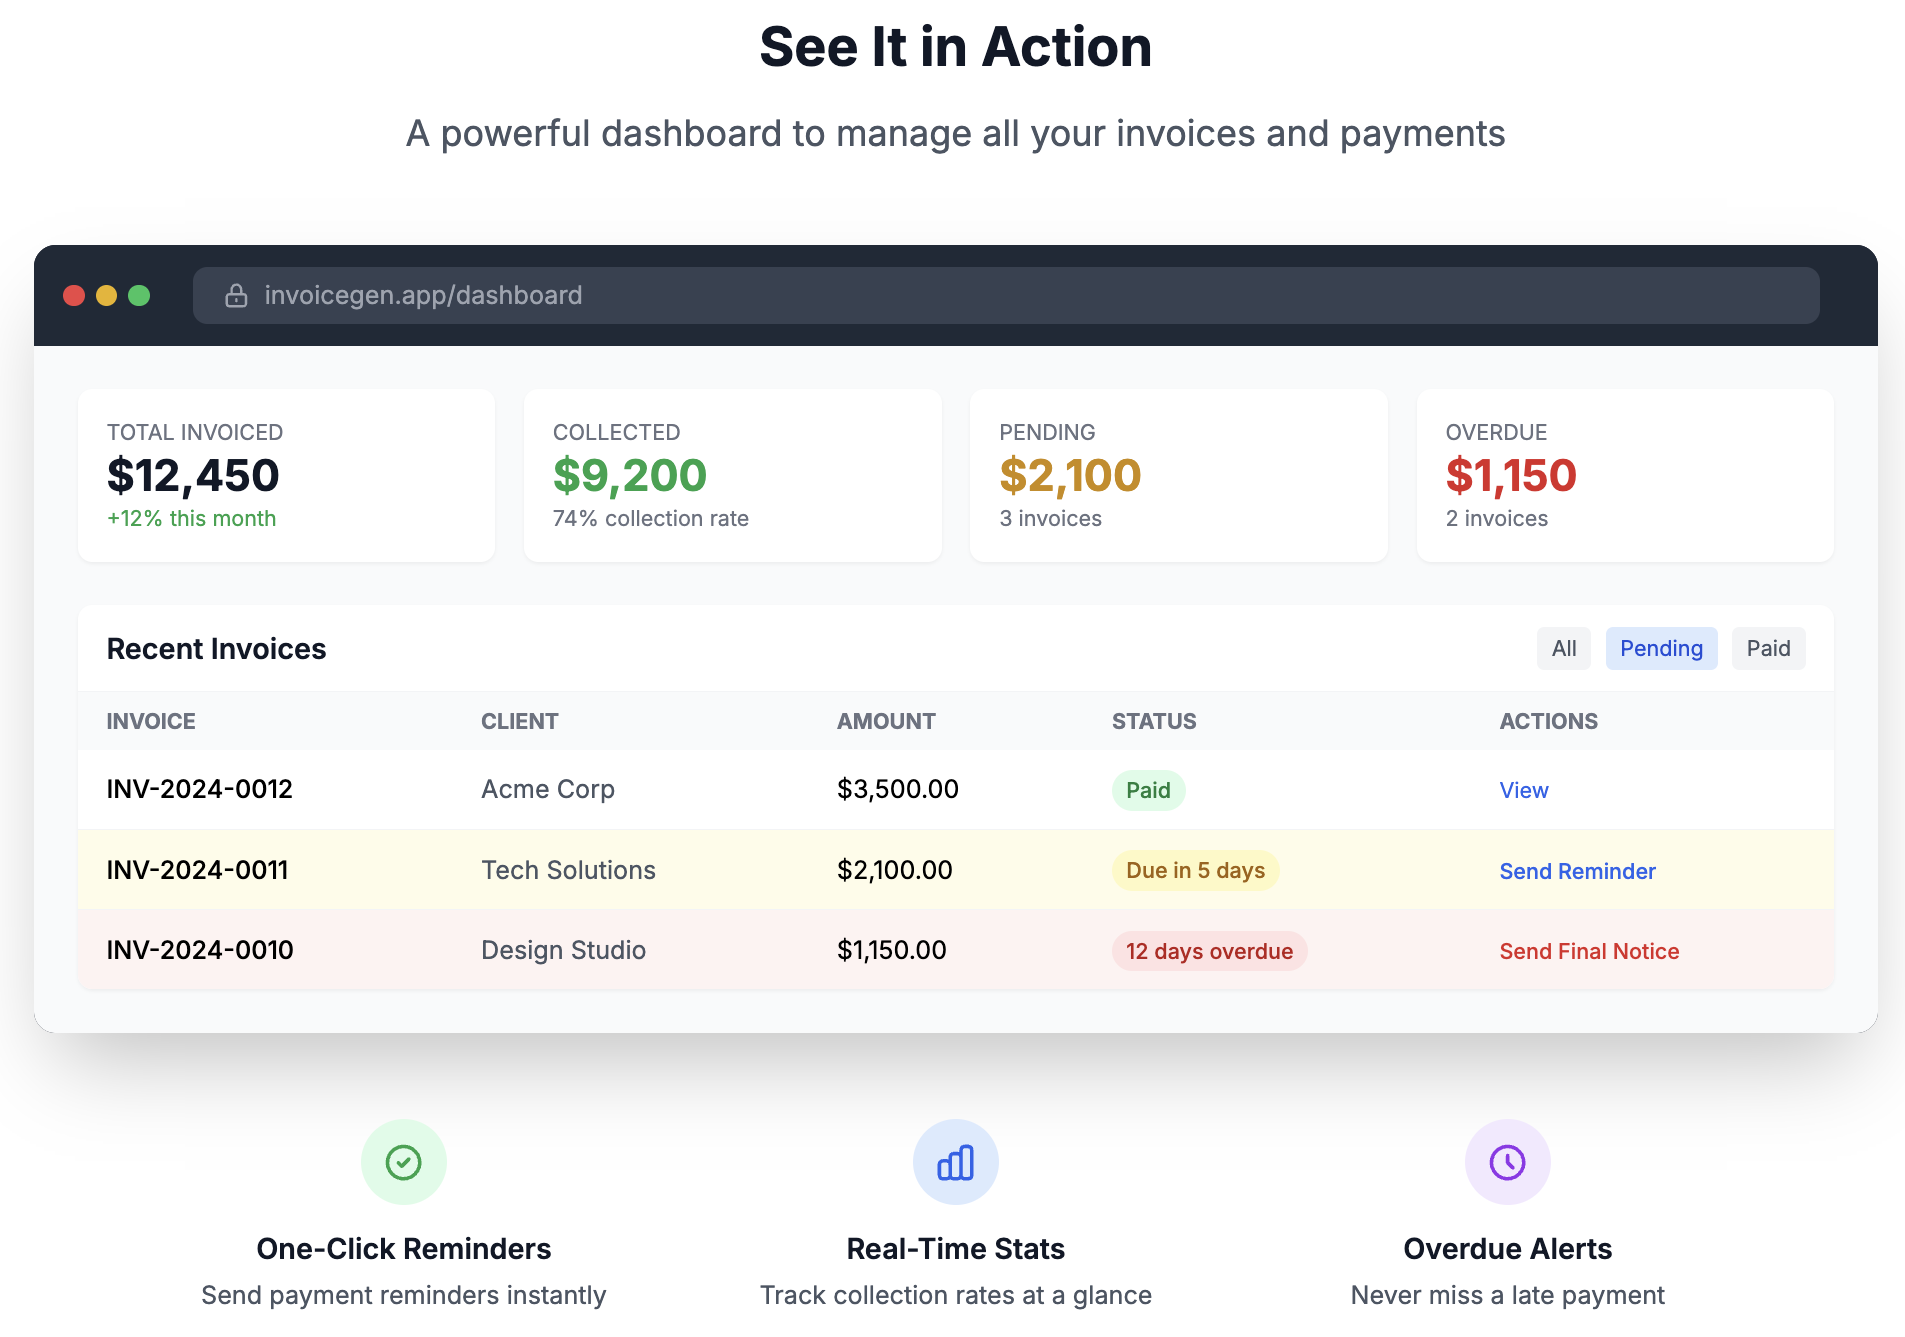Click the Paid status badge for Acme Corp
The width and height of the screenshot is (1905, 1337).
pyautogui.click(x=1148, y=789)
